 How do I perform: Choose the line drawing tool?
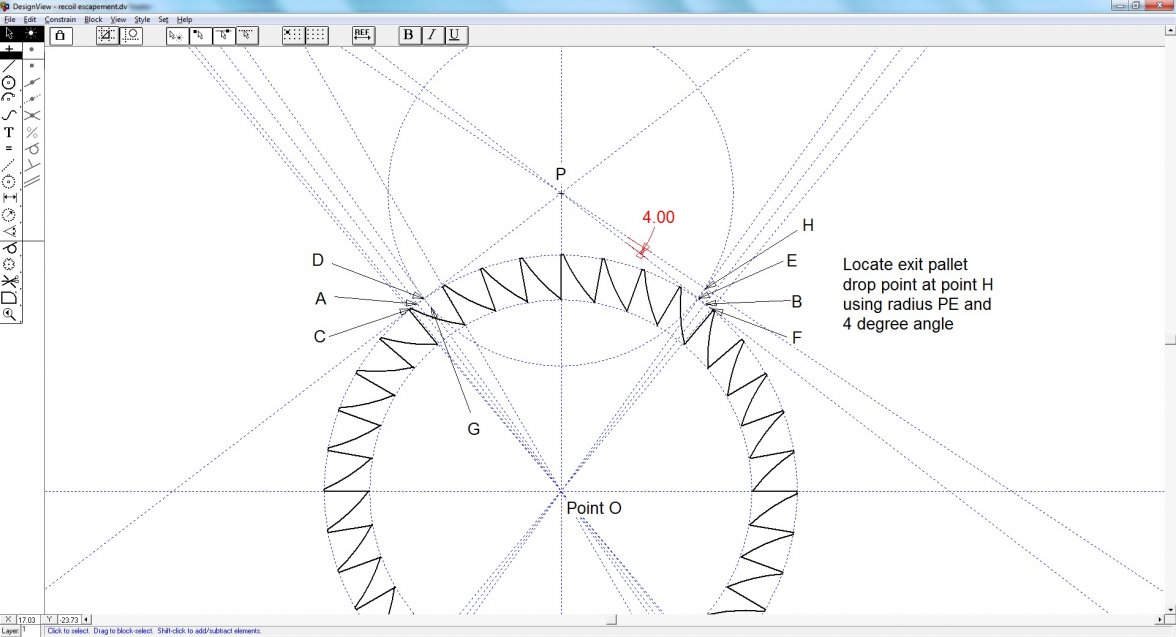pos(9,65)
